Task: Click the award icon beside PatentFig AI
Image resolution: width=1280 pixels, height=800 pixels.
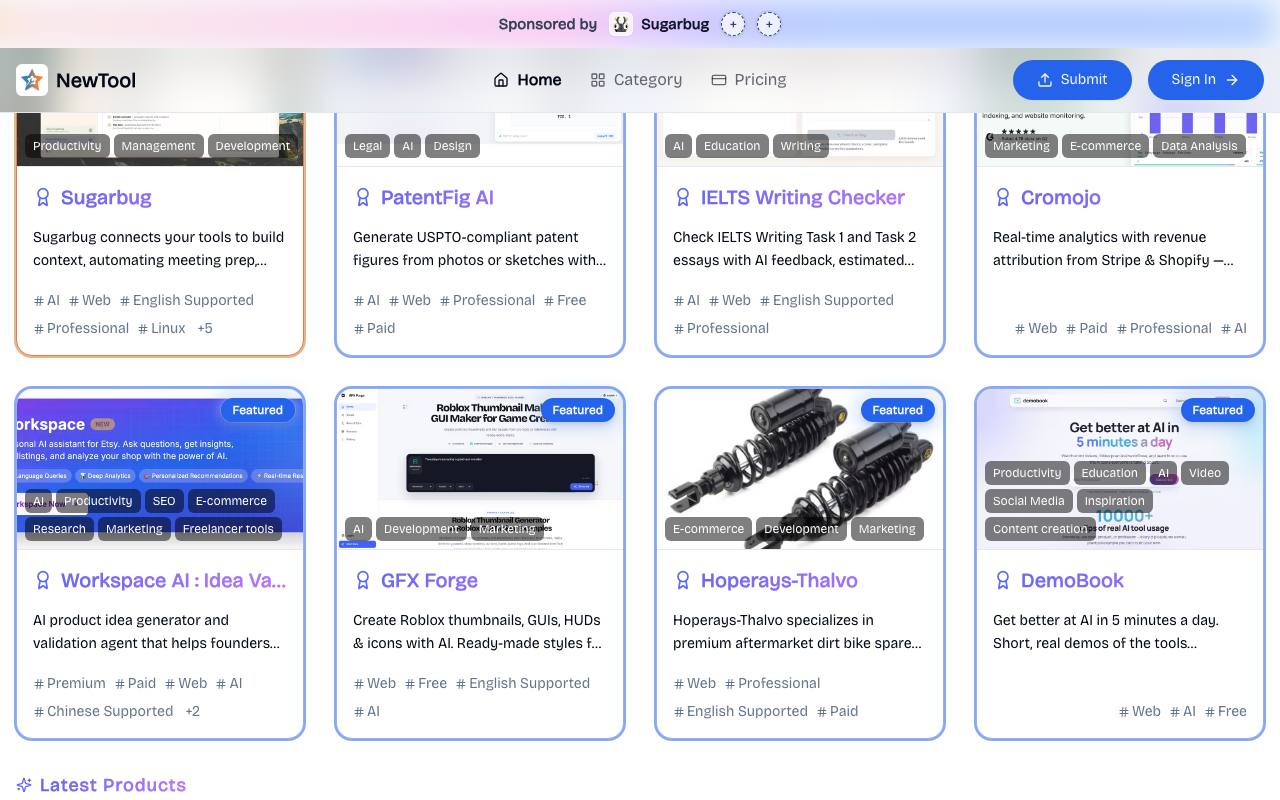Action: [x=363, y=198]
